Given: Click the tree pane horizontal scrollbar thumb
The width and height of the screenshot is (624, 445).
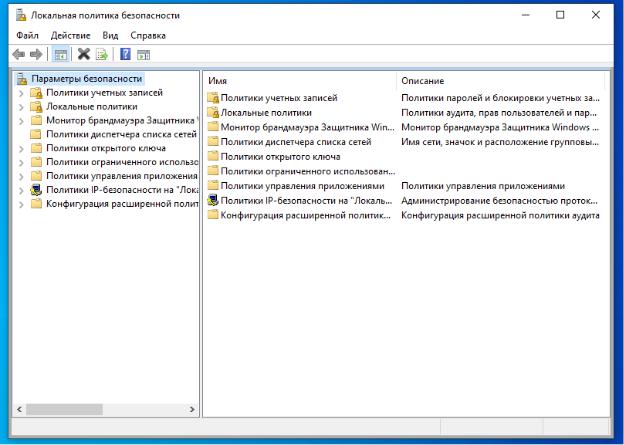Looking at the screenshot, I should [64, 409].
